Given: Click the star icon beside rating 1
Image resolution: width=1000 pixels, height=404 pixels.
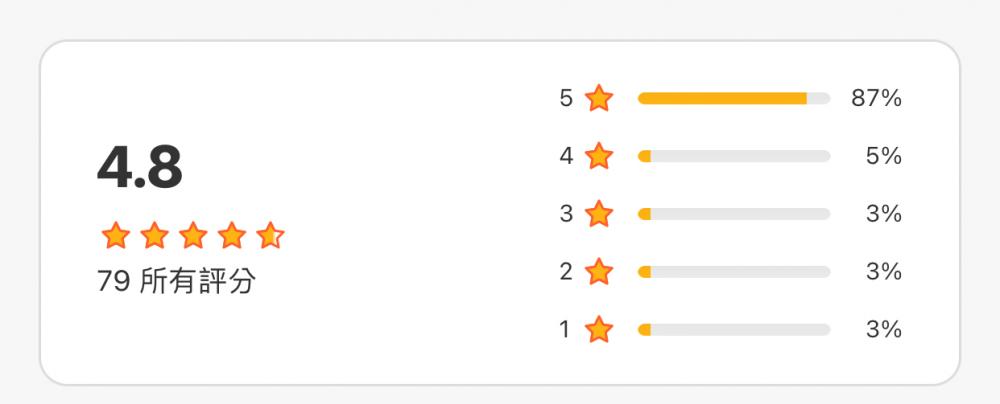Looking at the screenshot, I should [599, 329].
